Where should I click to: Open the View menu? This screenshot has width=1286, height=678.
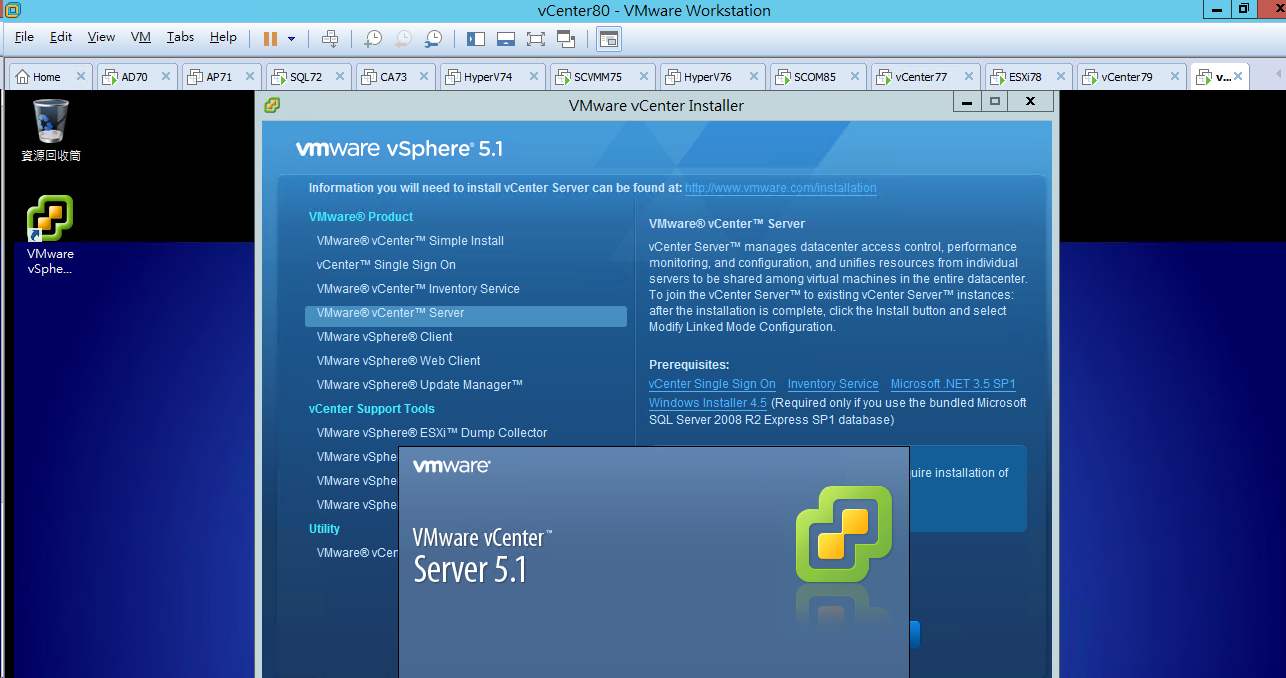pos(101,37)
